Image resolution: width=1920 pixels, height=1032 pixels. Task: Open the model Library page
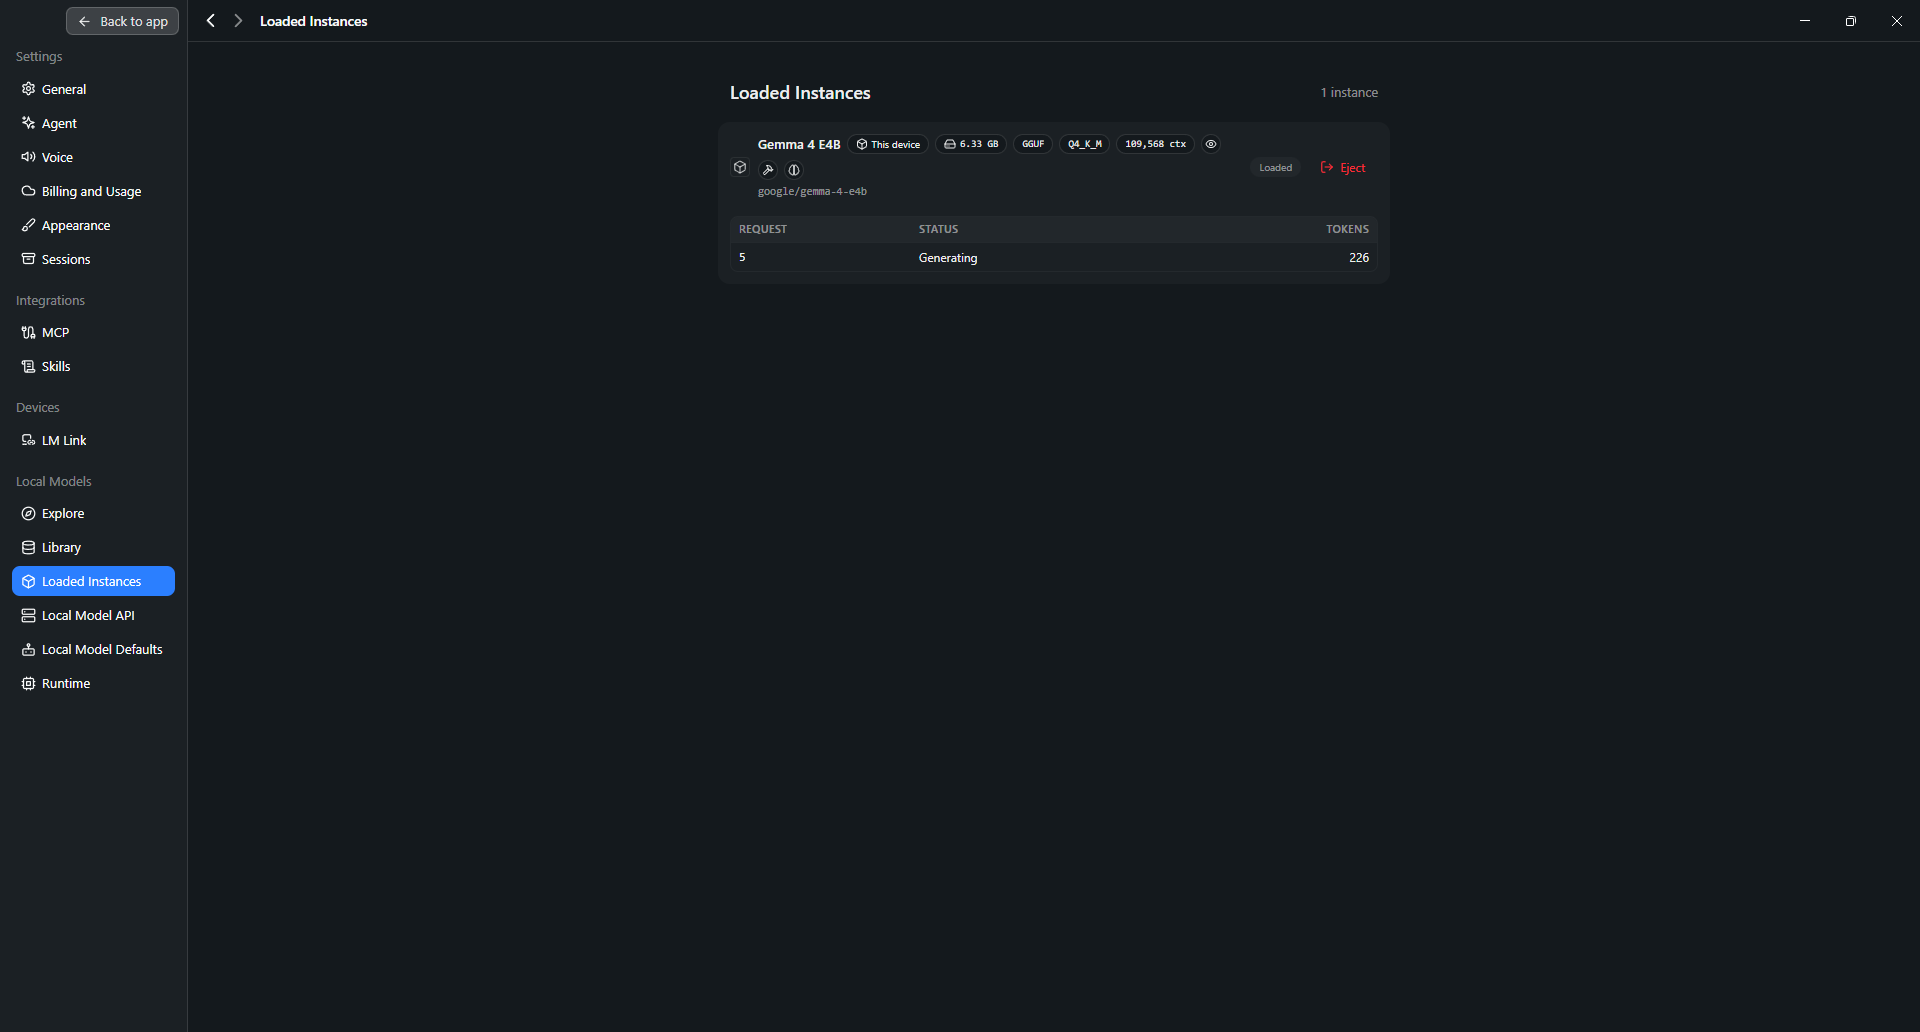click(93, 547)
